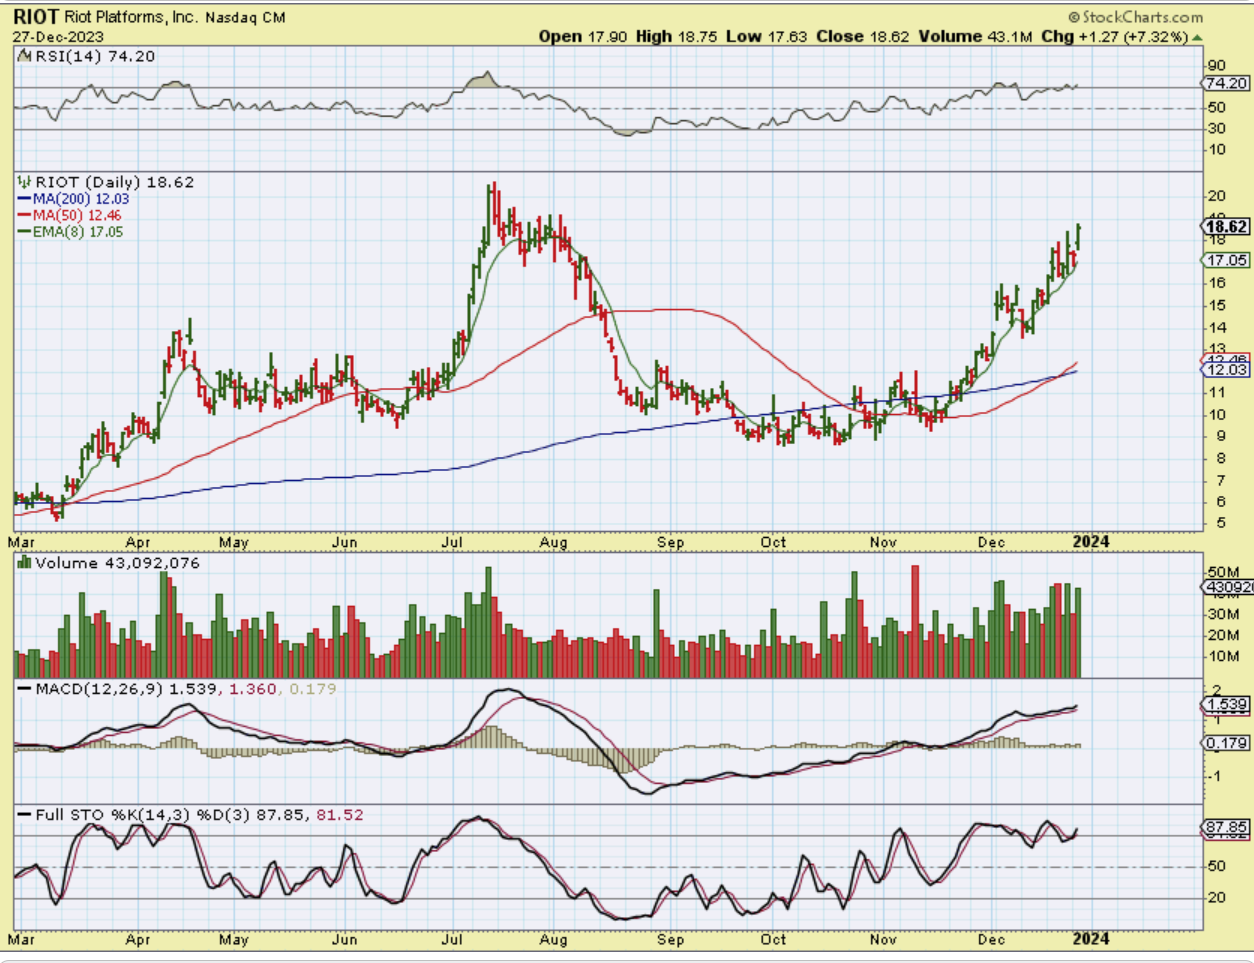The image size is (1254, 963).
Task: Click the 2024 label under the price panel
Action: 1091,542
